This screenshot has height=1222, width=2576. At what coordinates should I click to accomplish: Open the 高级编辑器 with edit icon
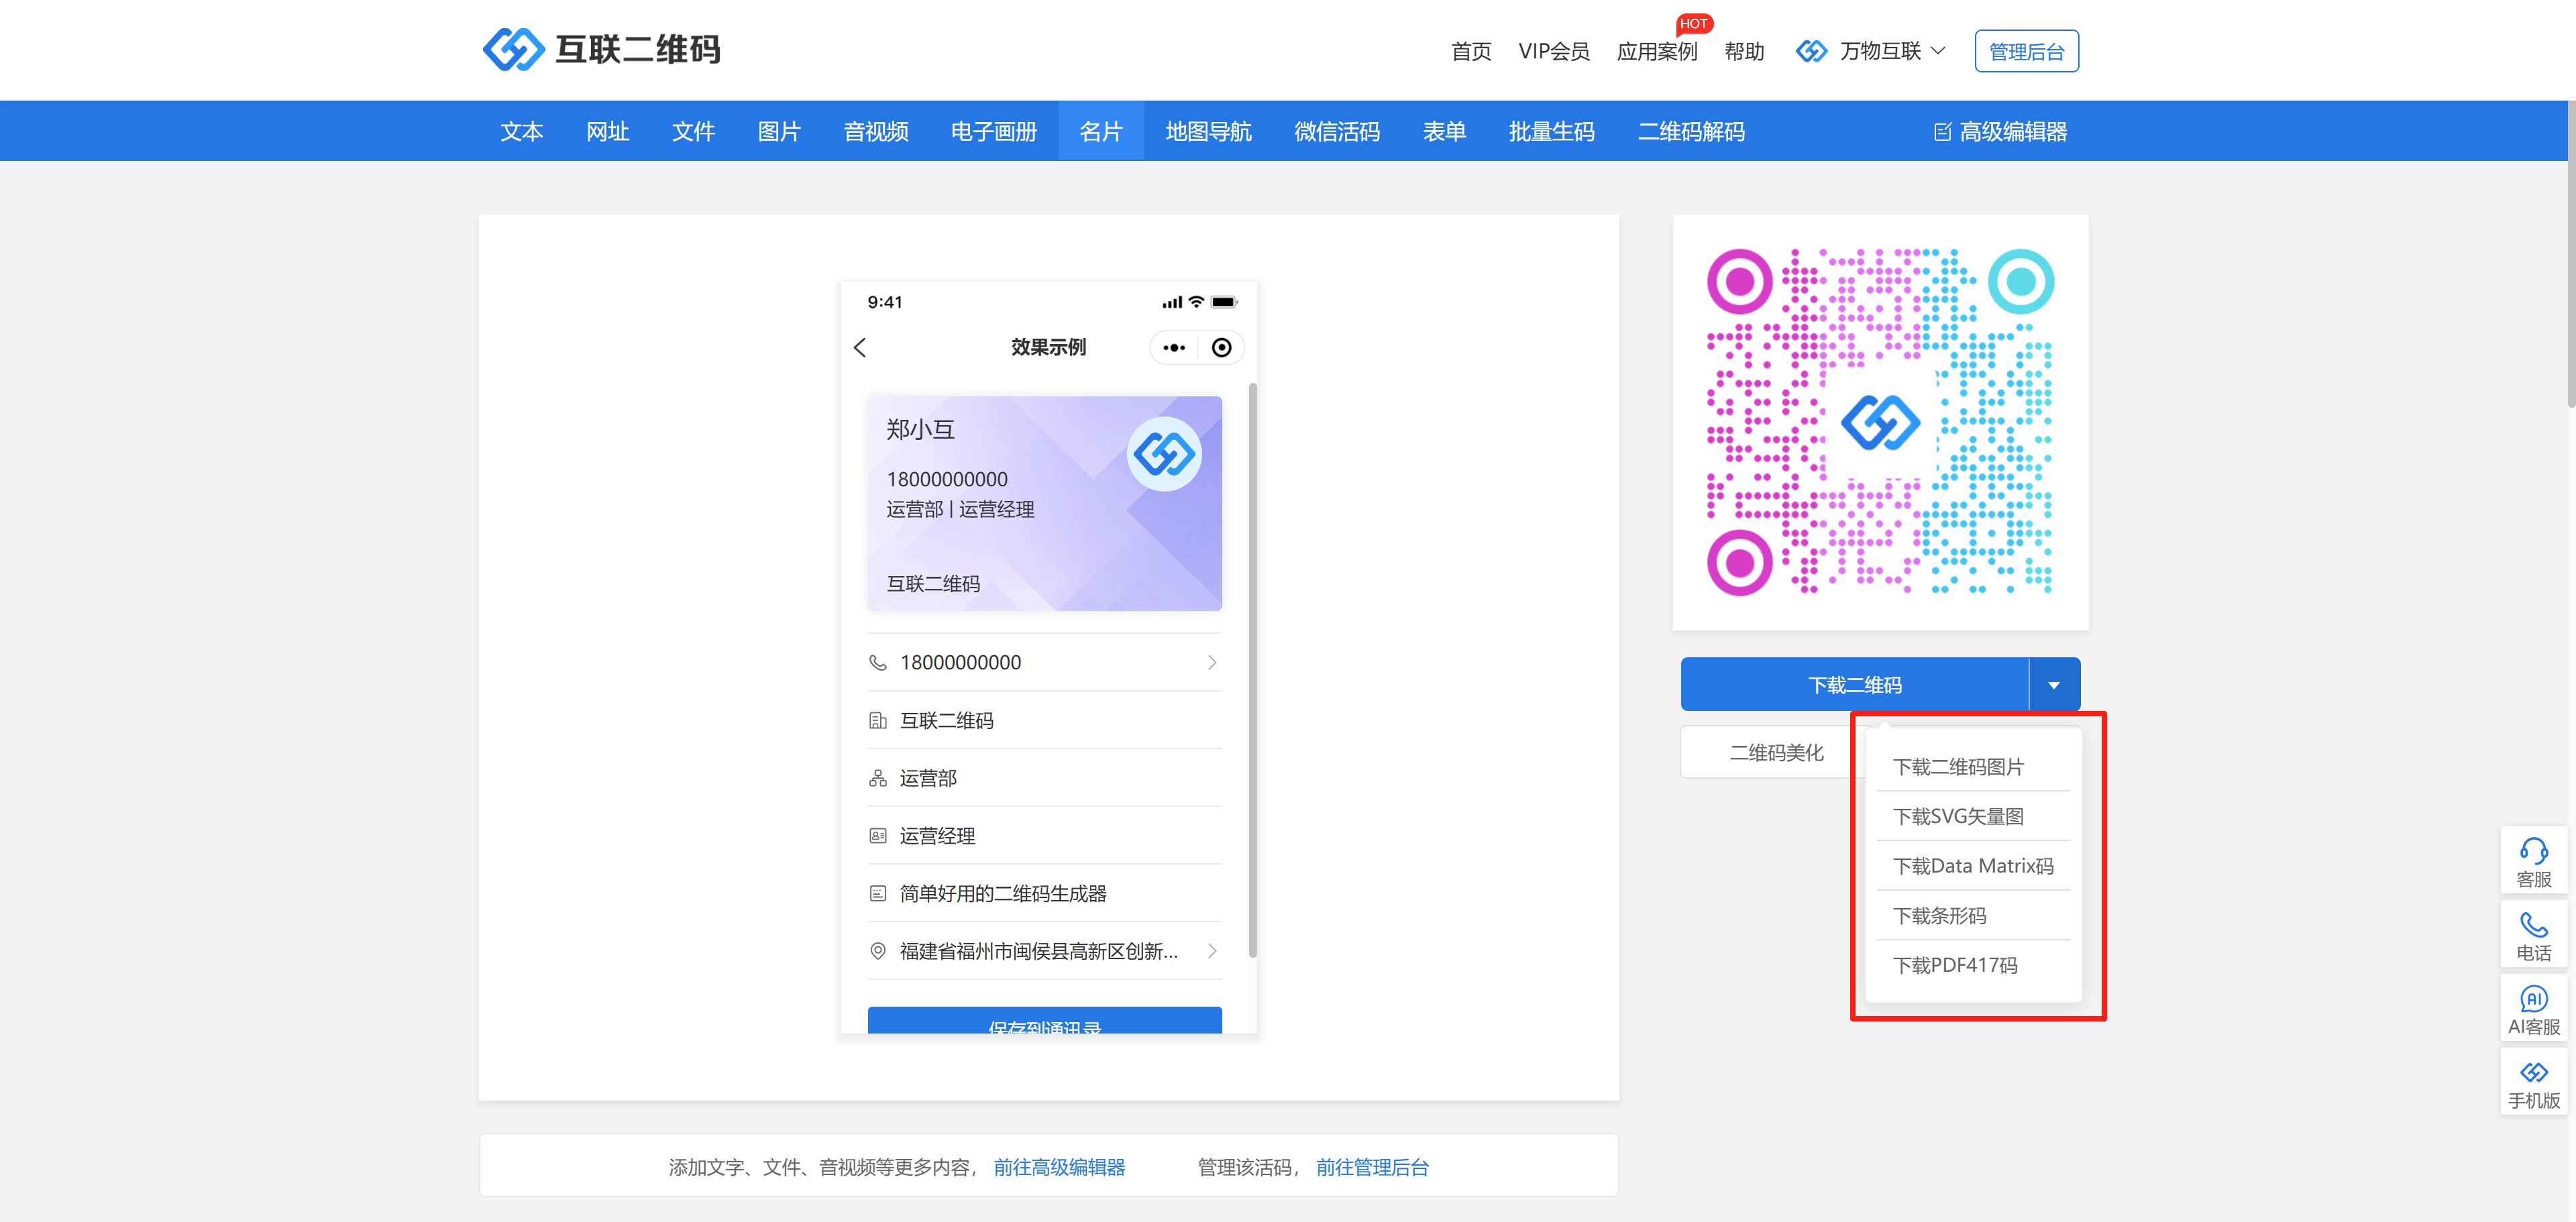2000,131
